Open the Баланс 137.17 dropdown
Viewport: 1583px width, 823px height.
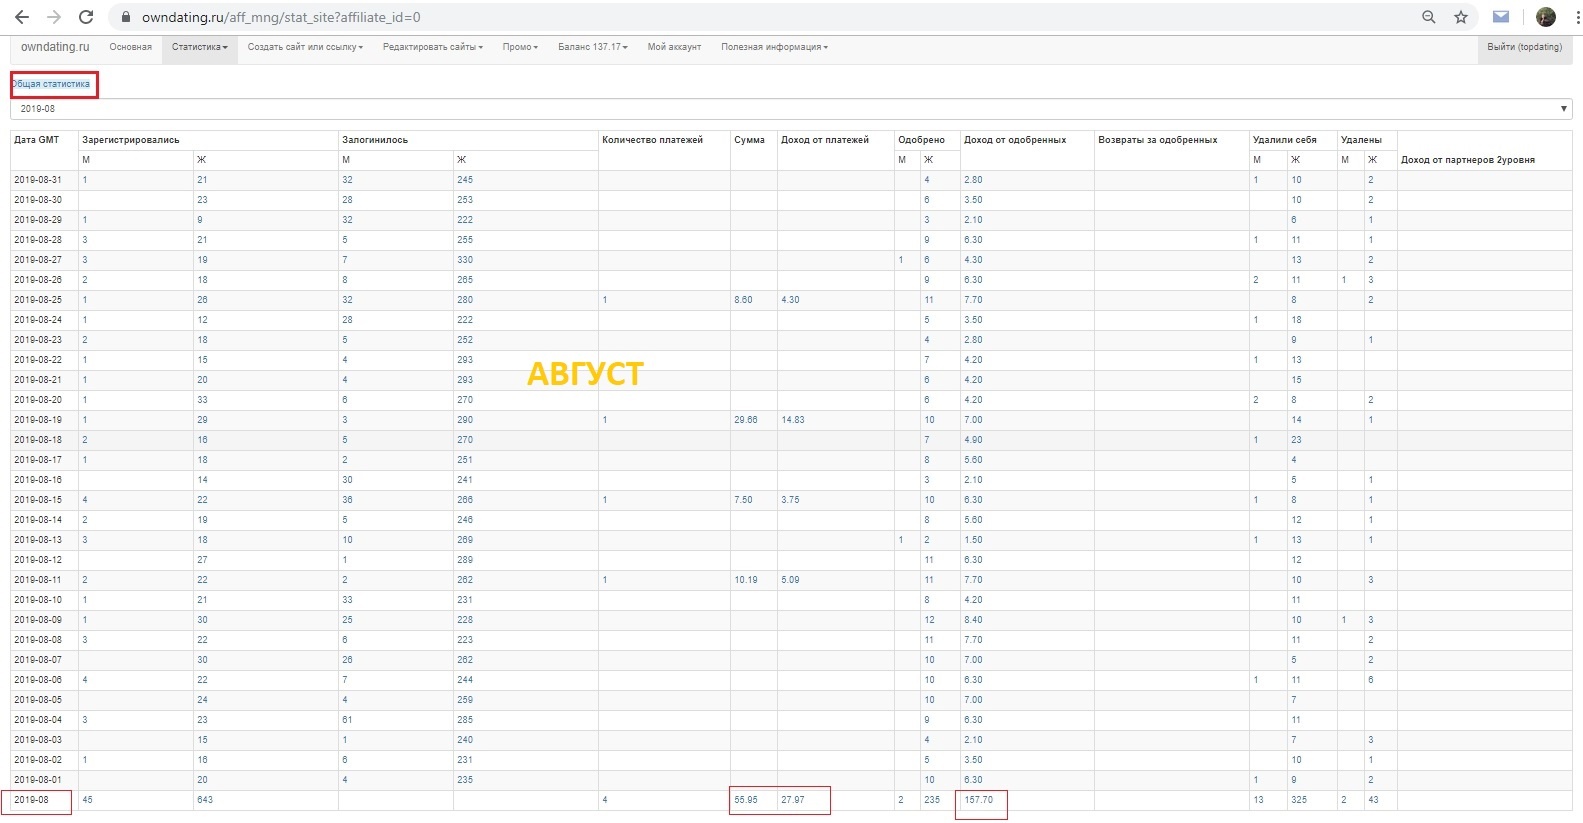click(592, 47)
